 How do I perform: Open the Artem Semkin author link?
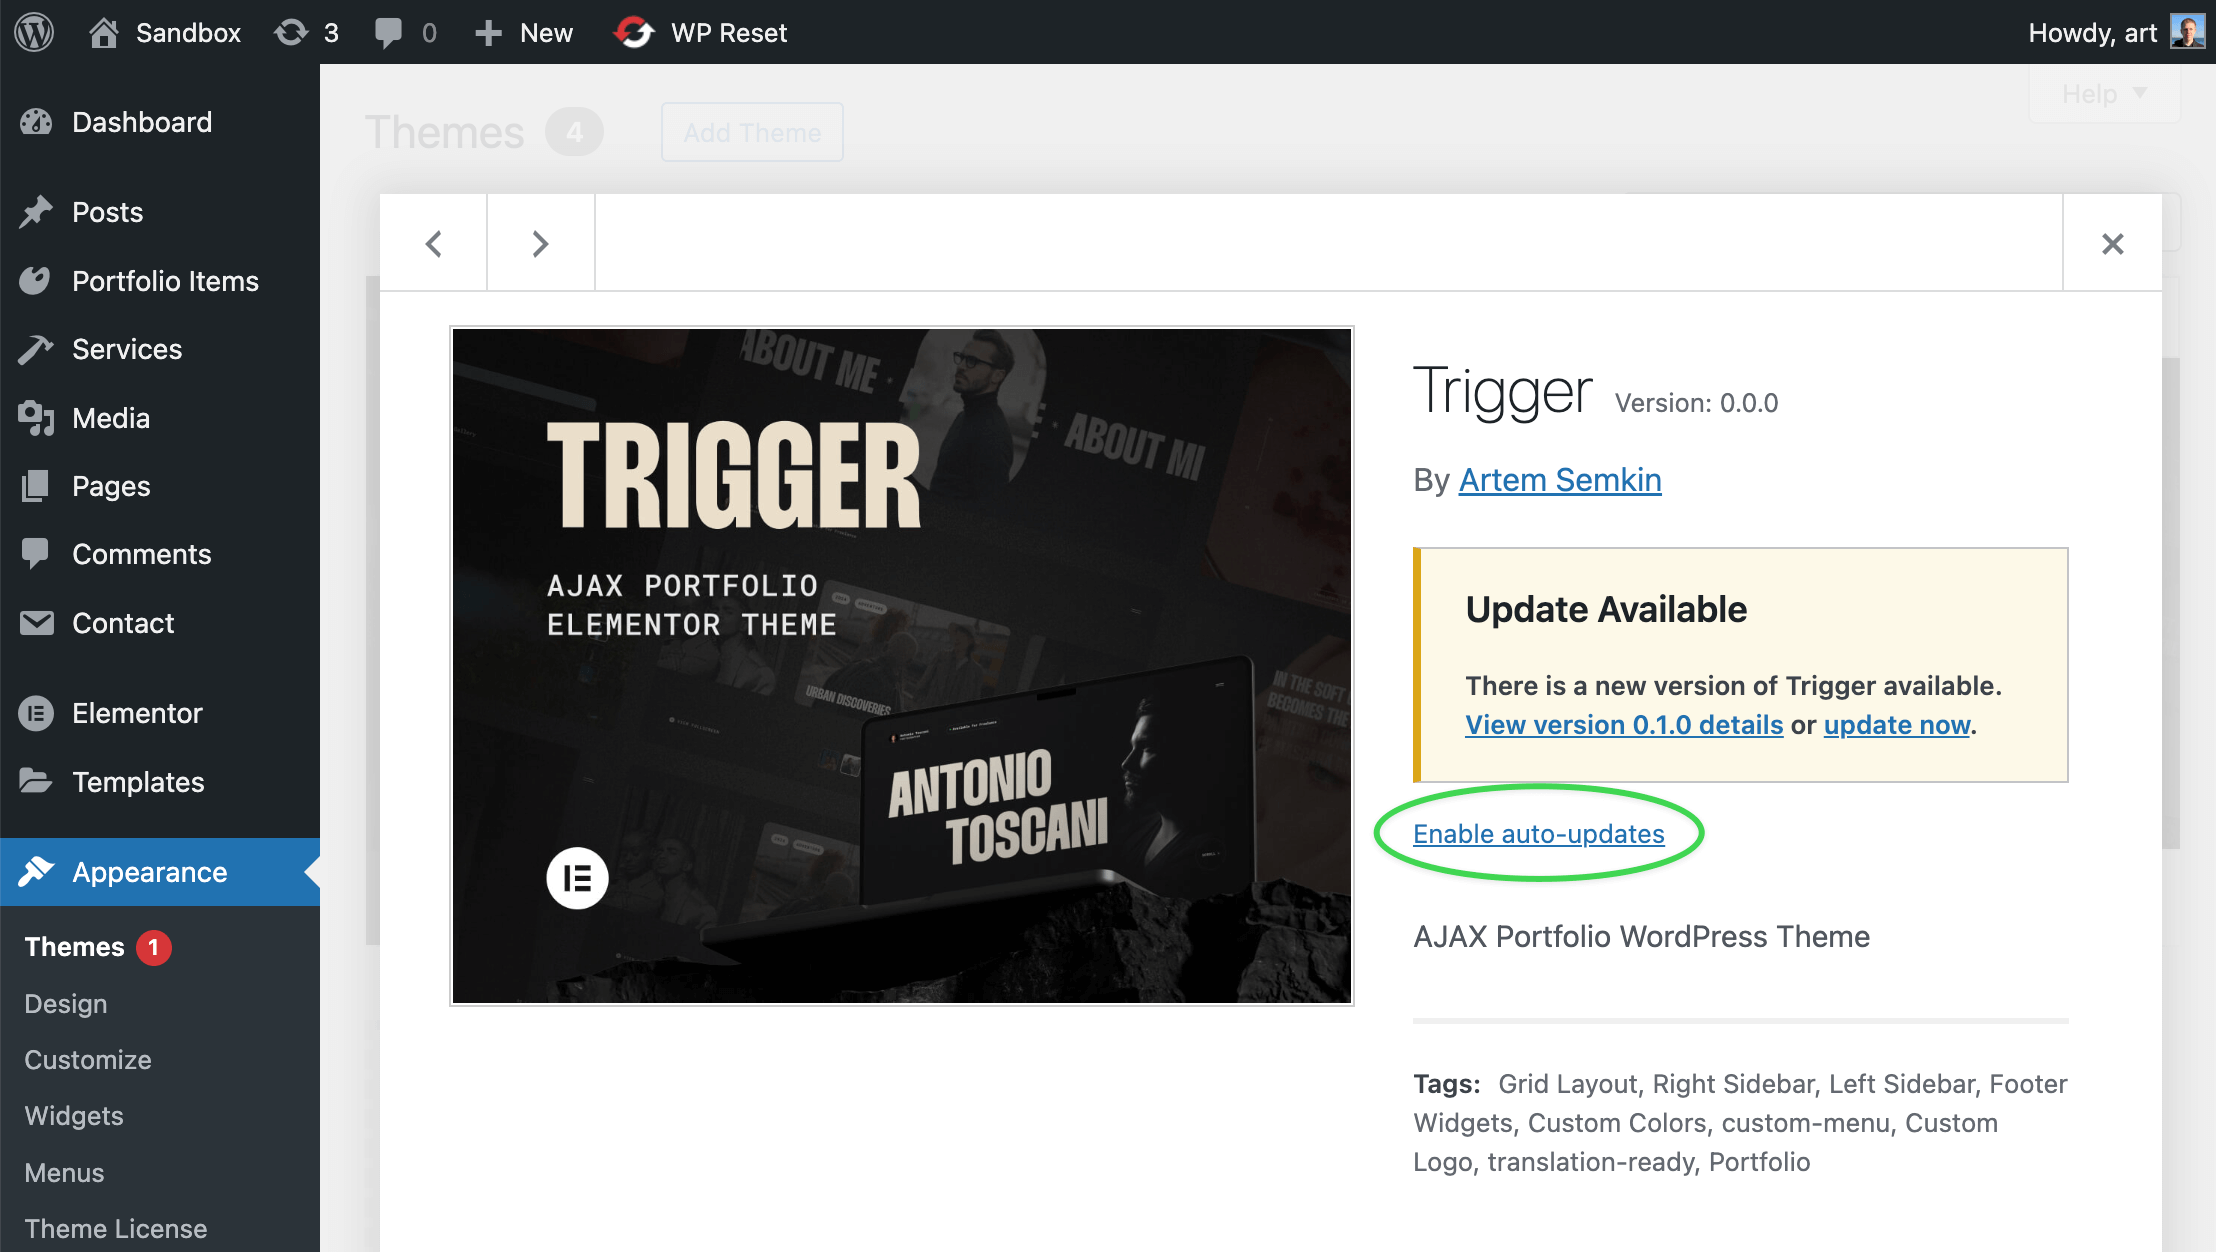(x=1560, y=480)
